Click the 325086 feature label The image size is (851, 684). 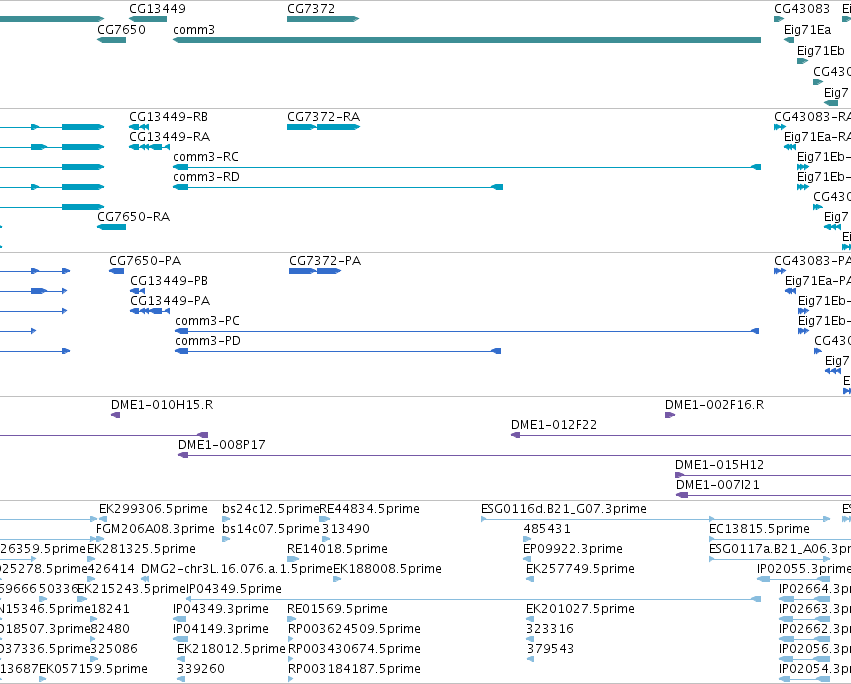click(114, 649)
